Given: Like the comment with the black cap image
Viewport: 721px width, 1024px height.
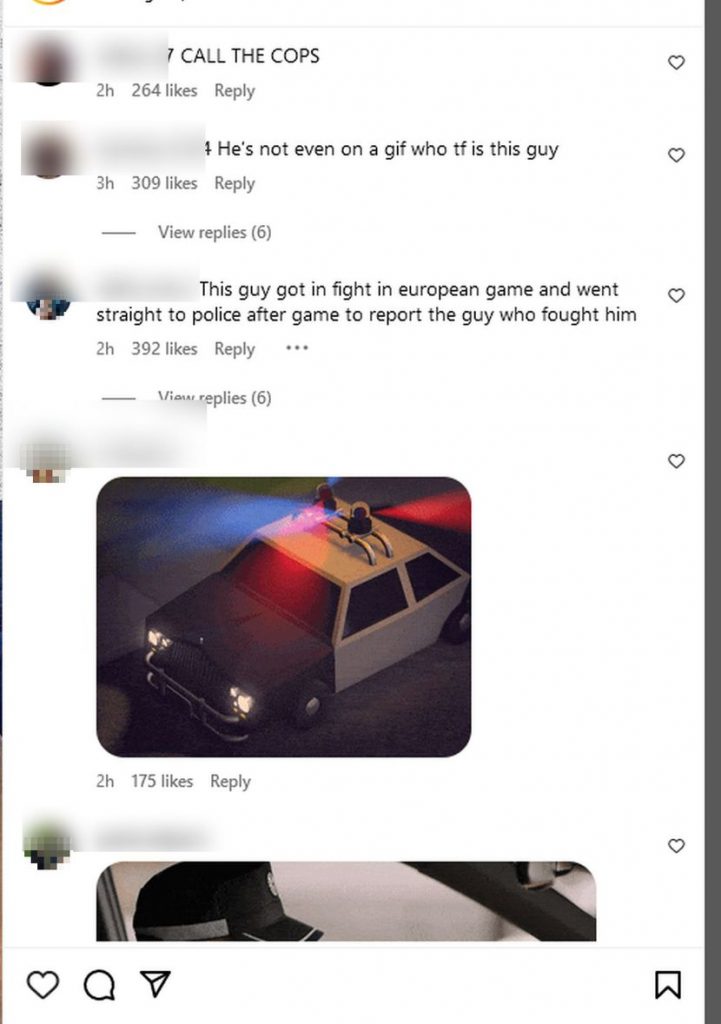Looking at the screenshot, I should click(677, 846).
